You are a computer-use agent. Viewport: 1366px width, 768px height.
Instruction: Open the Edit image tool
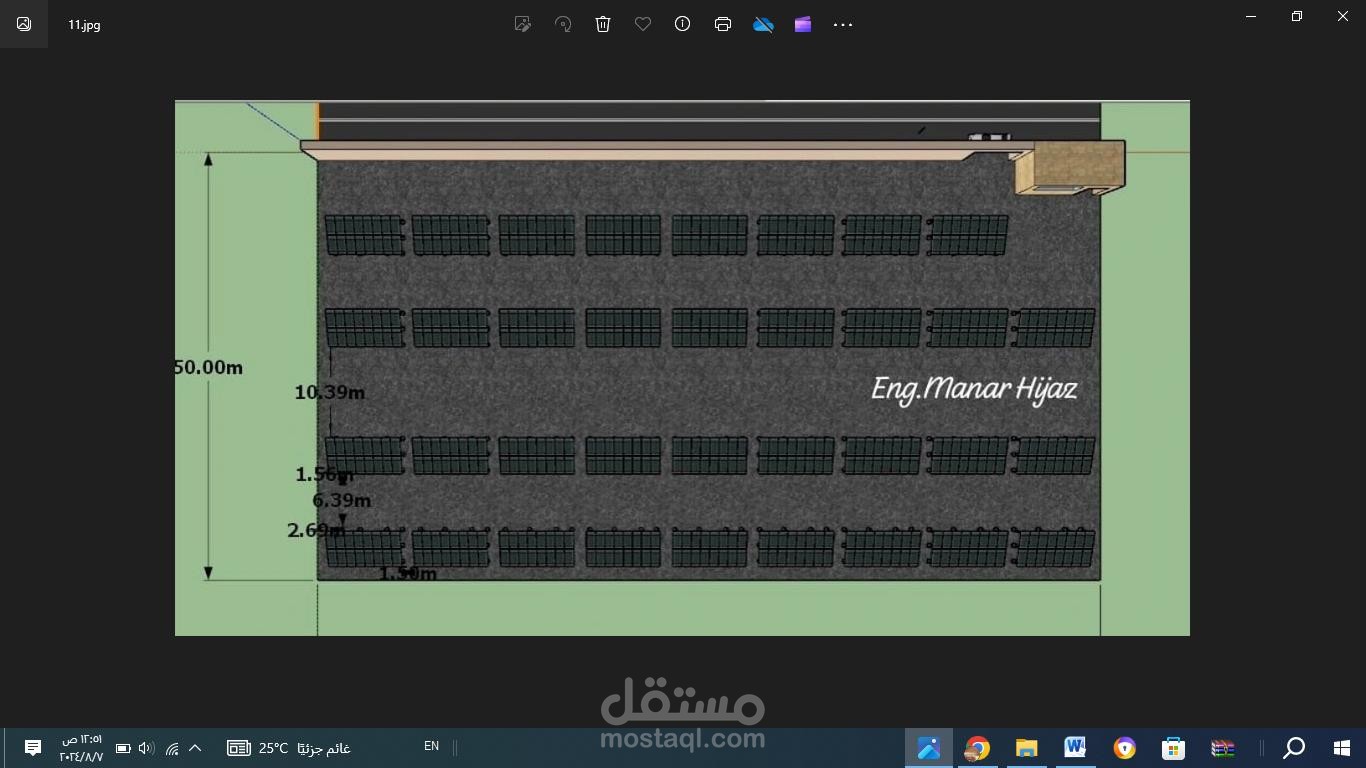522,24
